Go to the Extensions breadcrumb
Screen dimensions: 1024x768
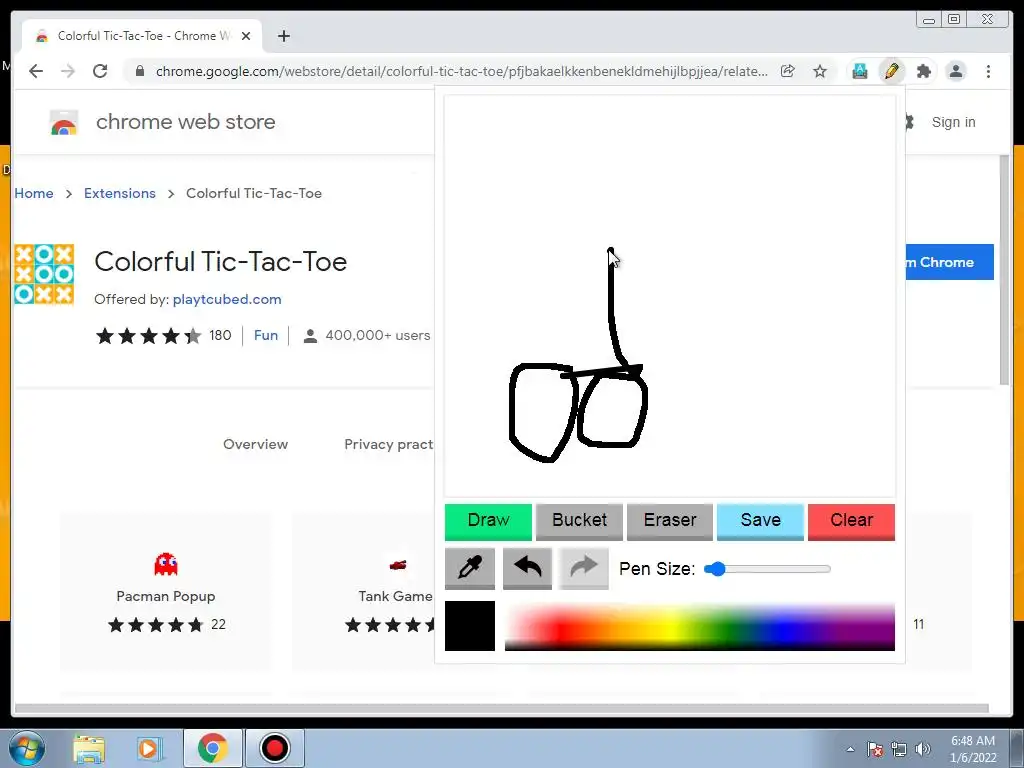click(x=120, y=193)
